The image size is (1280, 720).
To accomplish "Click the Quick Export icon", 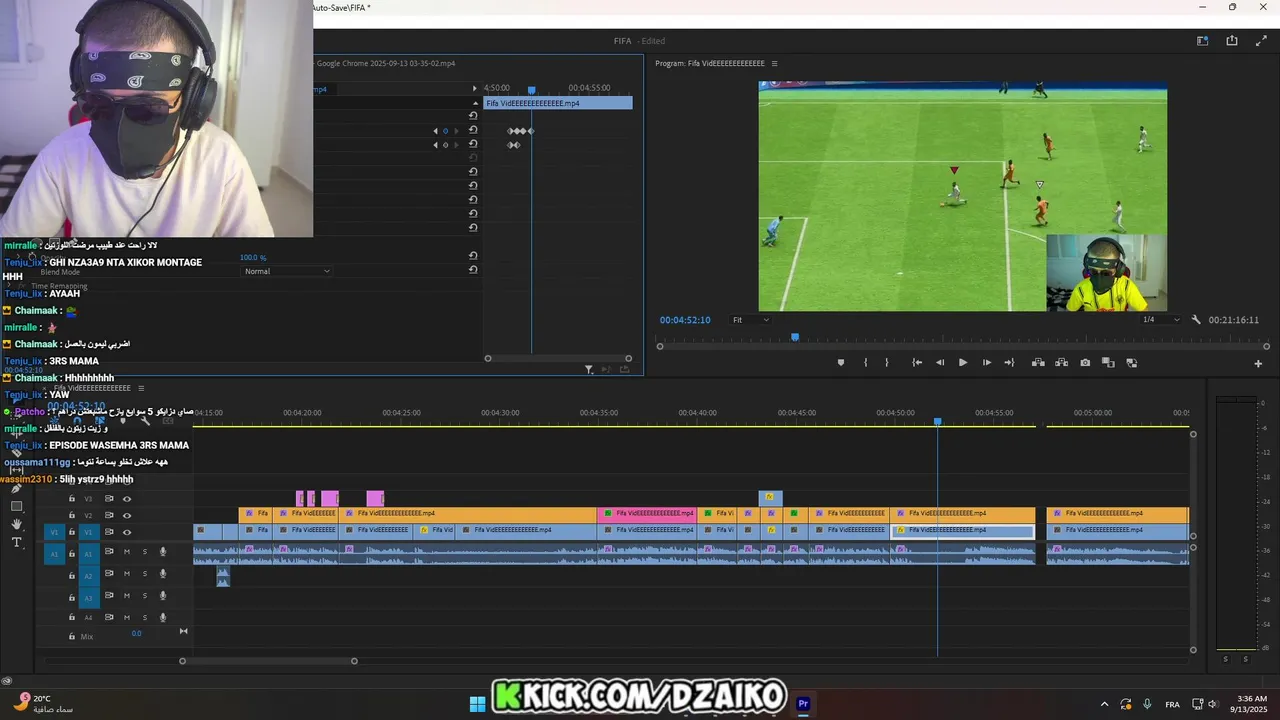I will click(x=1232, y=41).
